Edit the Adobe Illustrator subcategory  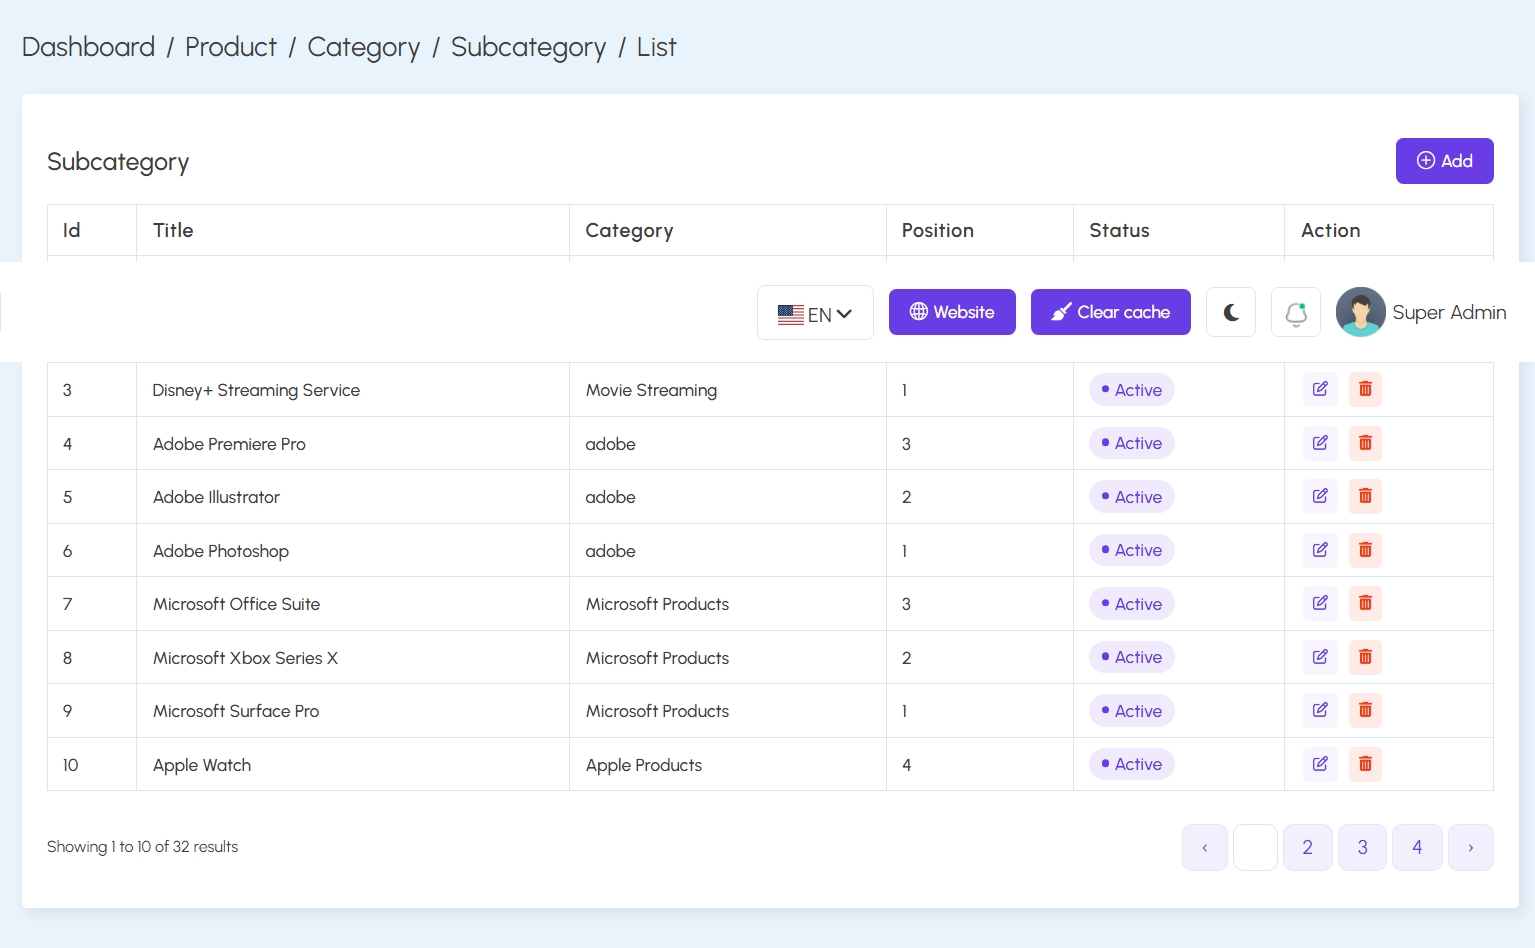[x=1320, y=496]
